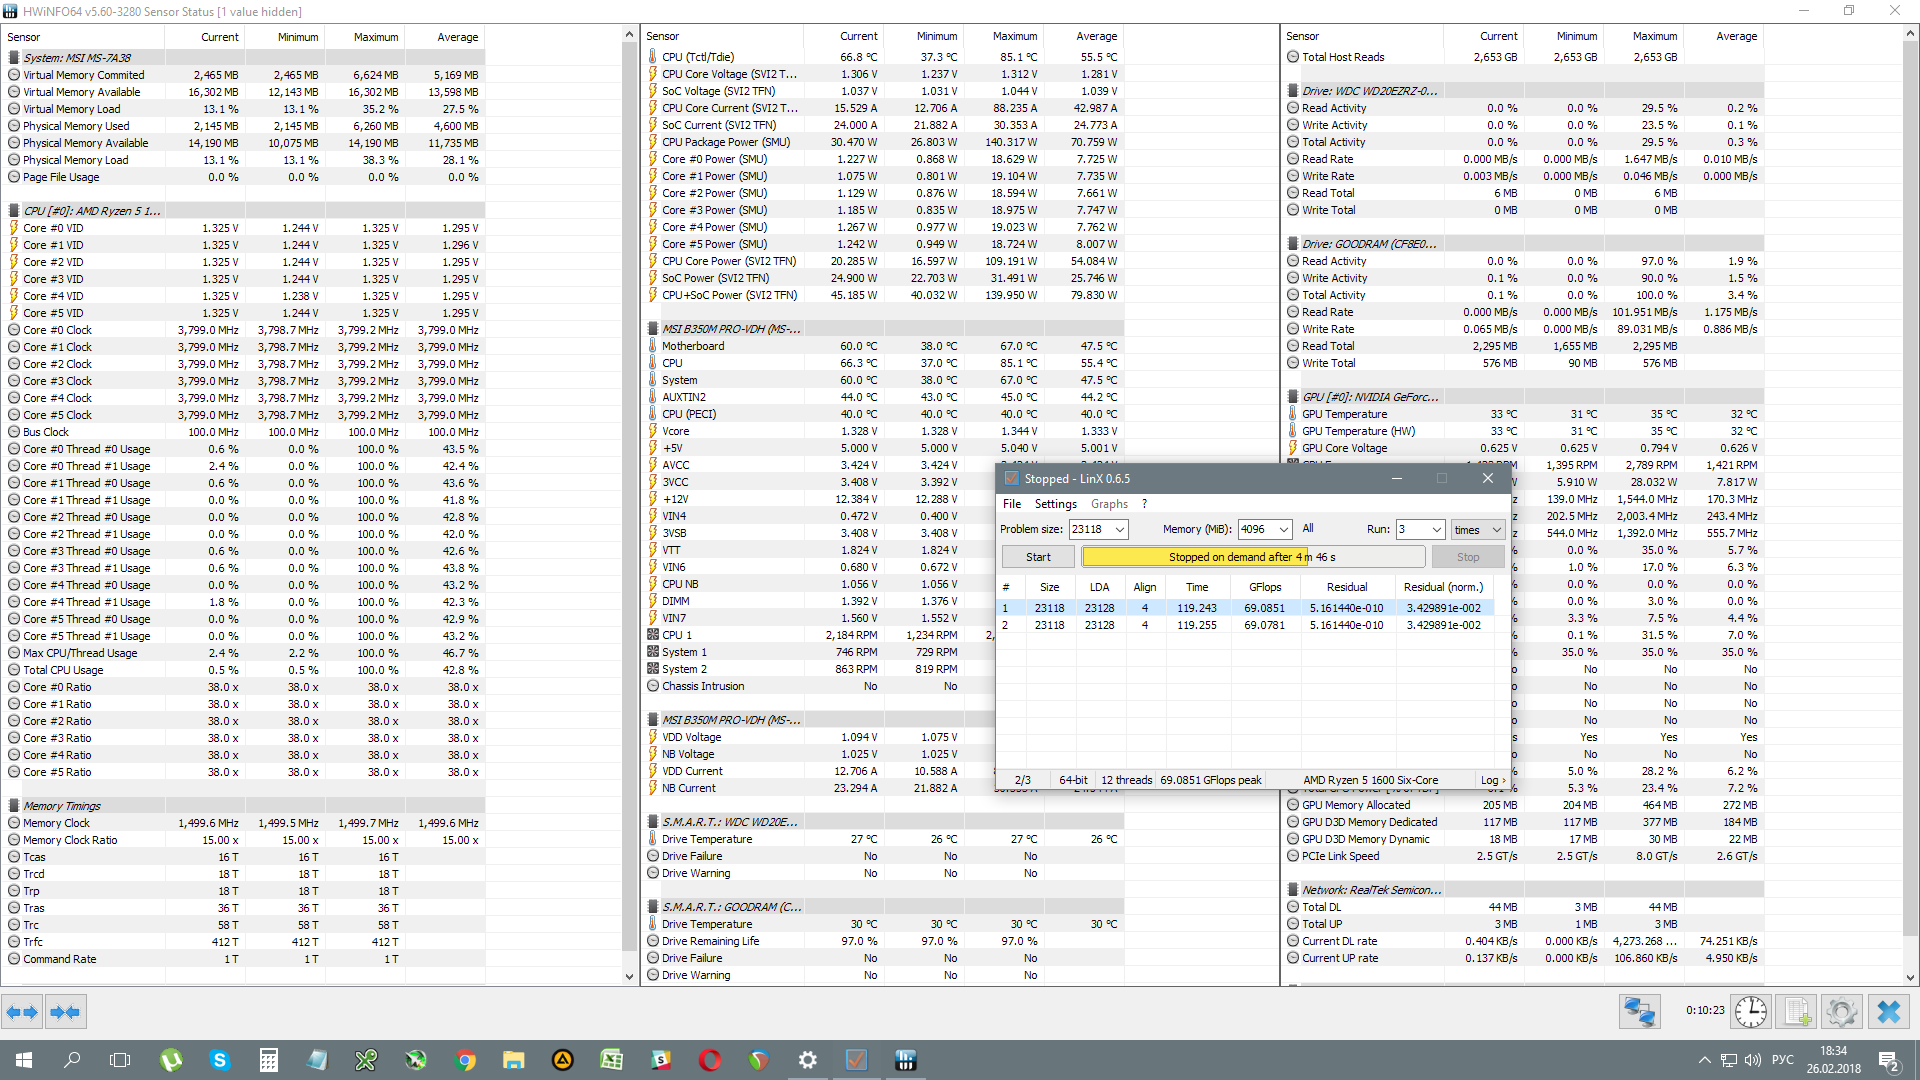Open the LinX Settings menu
The width and height of the screenshot is (1920, 1080).
[1055, 504]
